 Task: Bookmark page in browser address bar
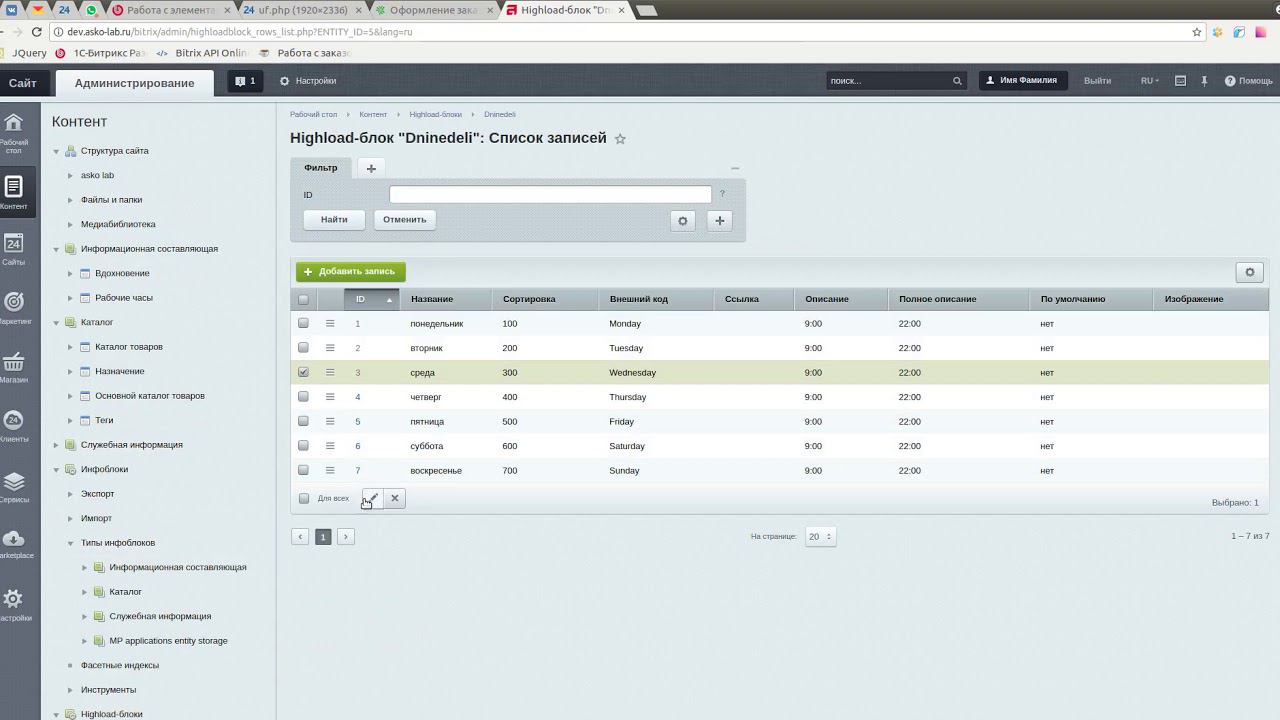[x=1197, y=32]
